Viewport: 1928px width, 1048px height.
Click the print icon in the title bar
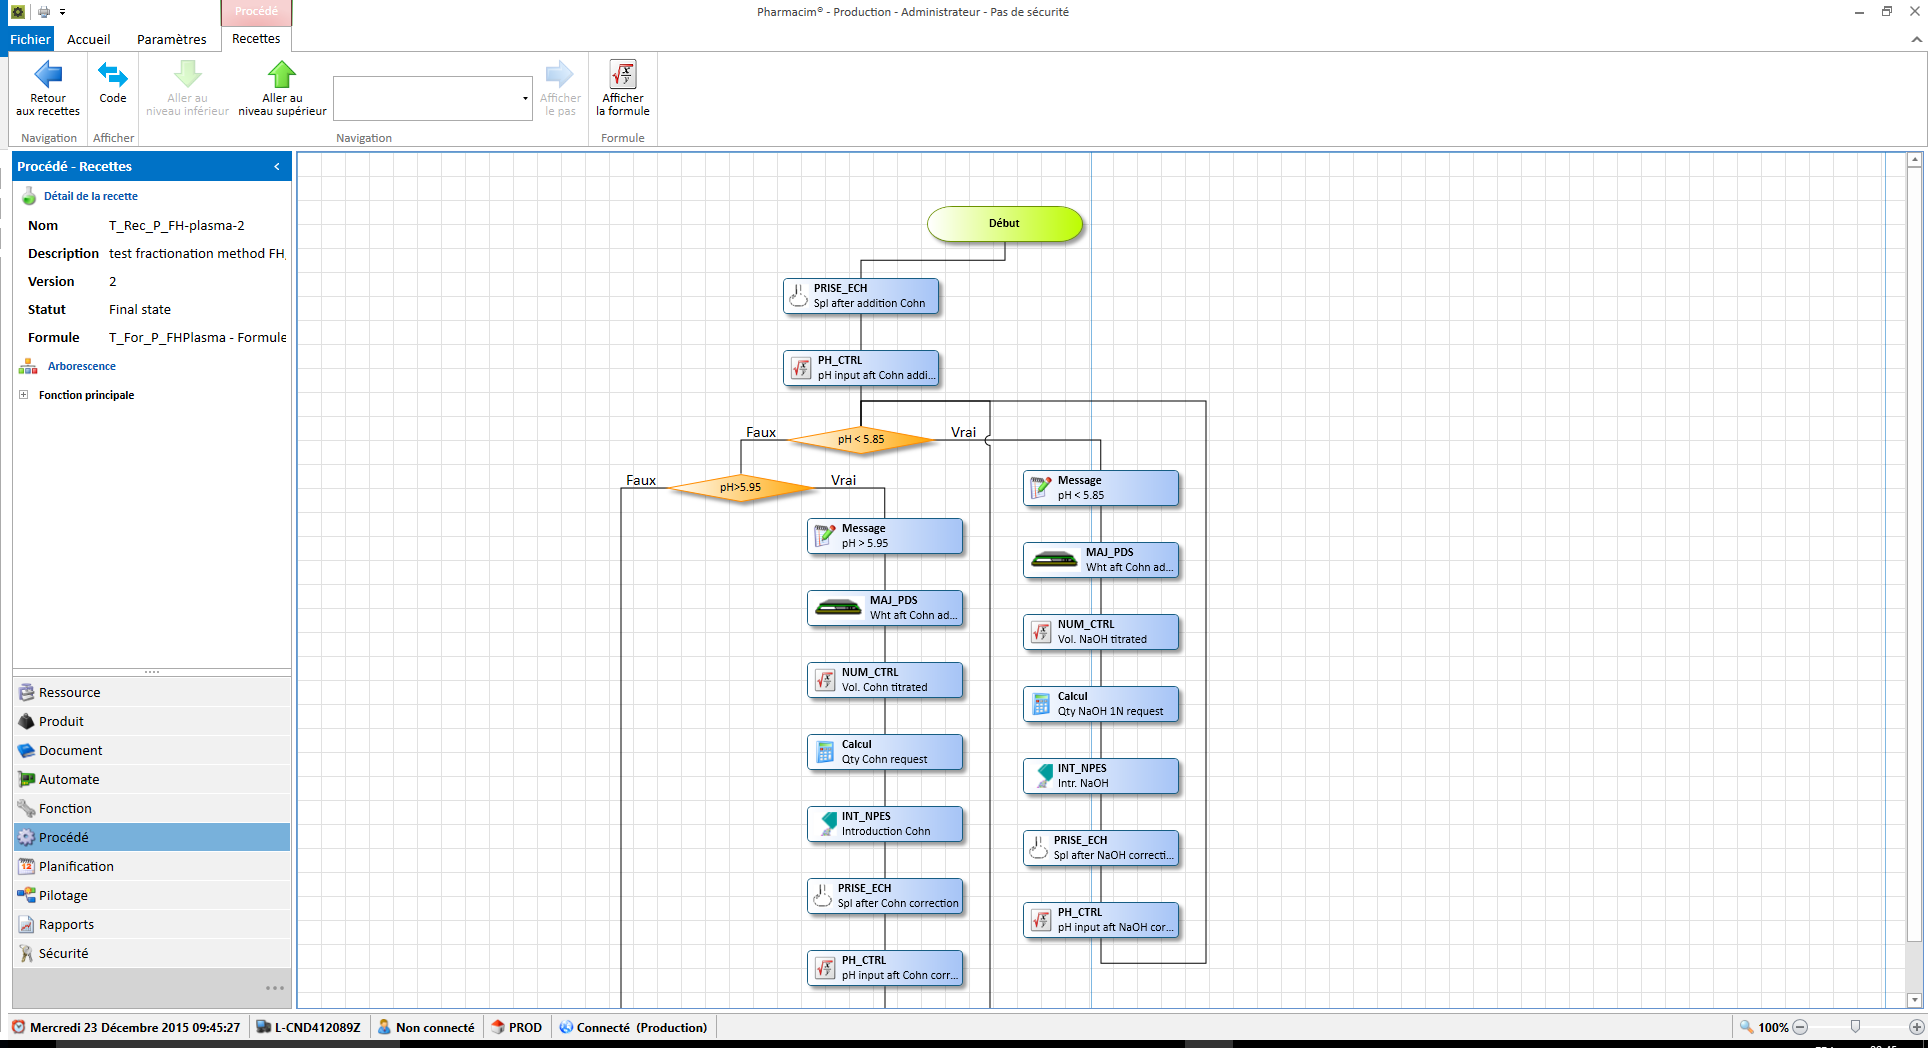click(x=44, y=12)
